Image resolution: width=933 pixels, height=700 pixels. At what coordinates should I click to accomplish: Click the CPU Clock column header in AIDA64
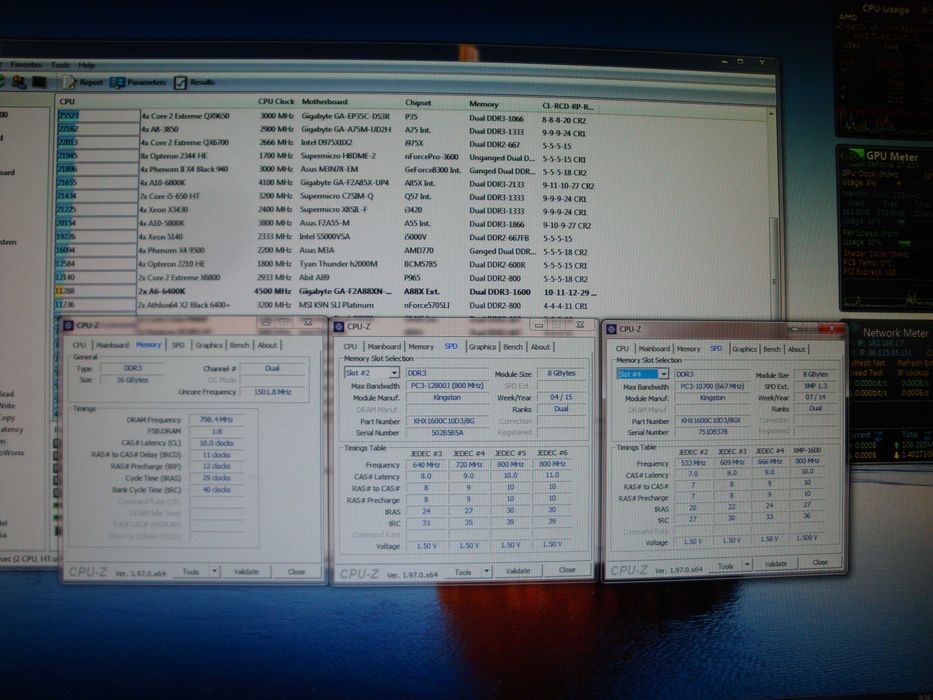point(276,101)
